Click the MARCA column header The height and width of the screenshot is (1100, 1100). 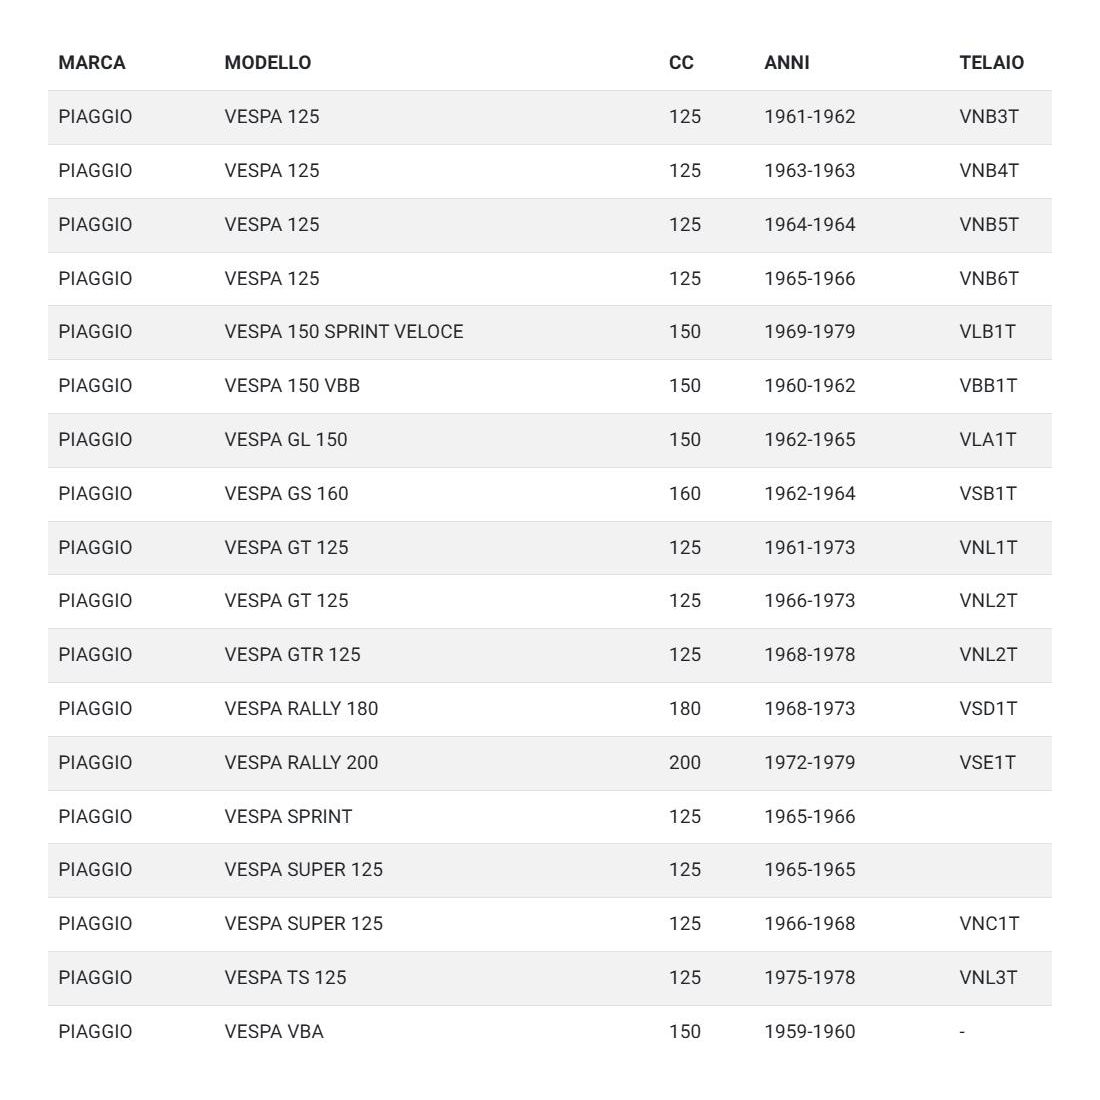click(92, 63)
